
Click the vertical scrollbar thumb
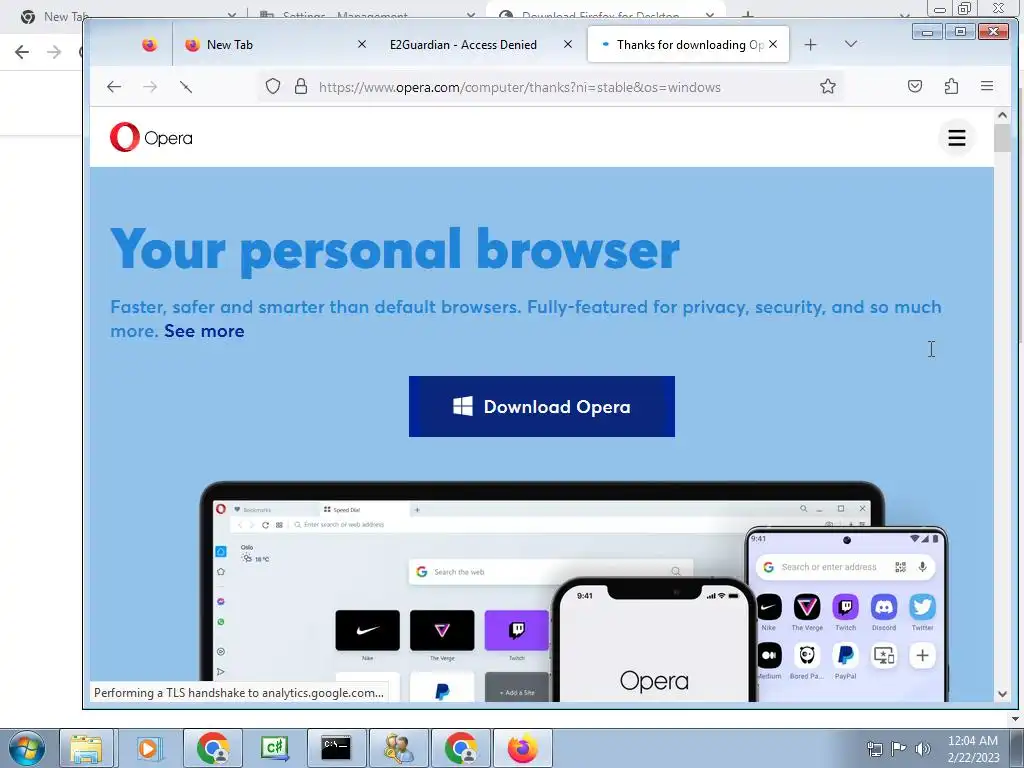(x=1002, y=138)
